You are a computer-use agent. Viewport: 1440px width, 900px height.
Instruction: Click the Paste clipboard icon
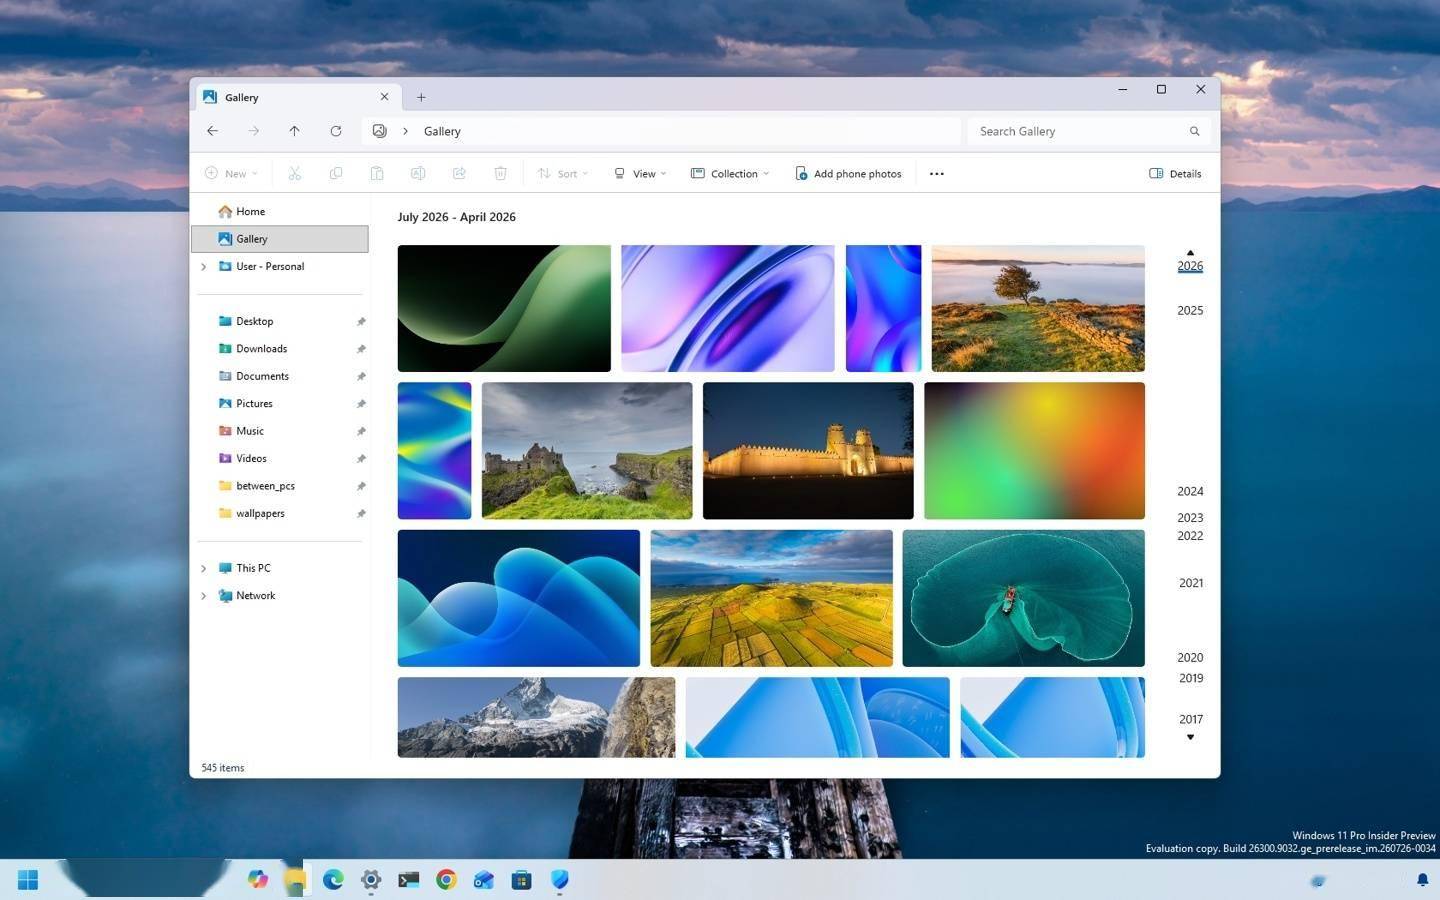377,173
